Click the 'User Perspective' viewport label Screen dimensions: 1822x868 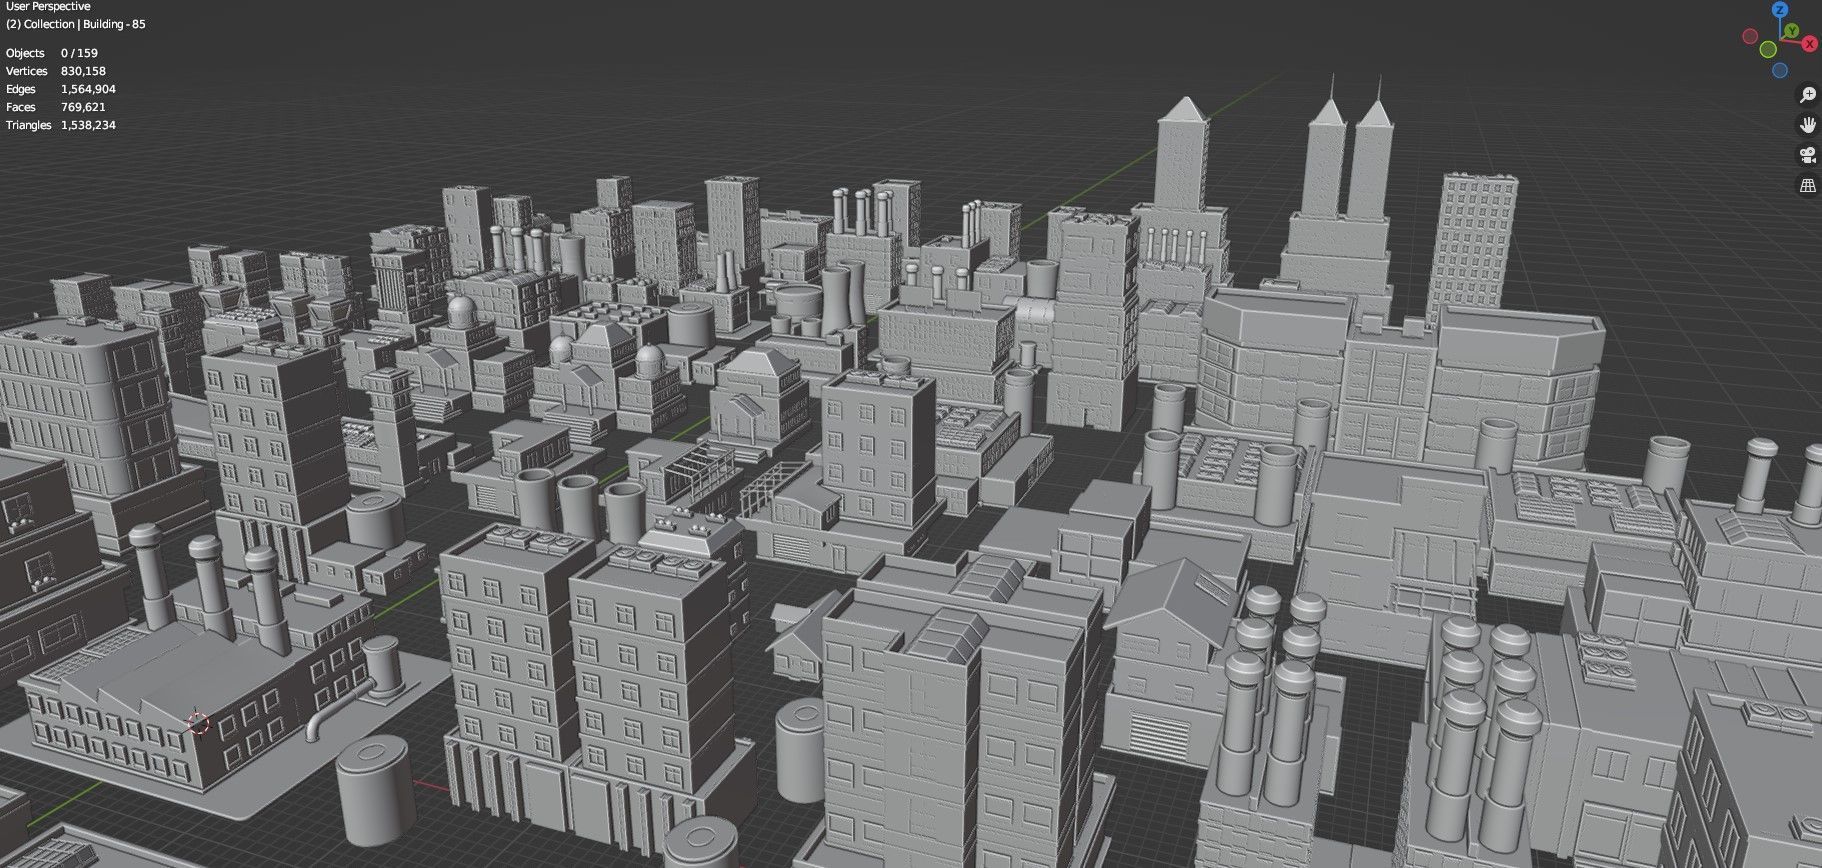click(x=48, y=6)
